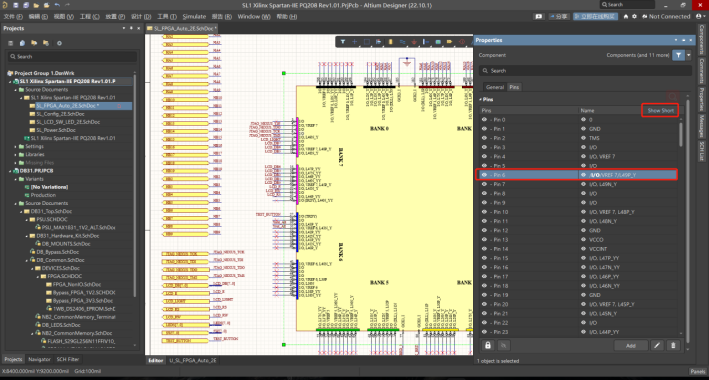Screen dimensions: 709x380
Task: Toggle name visibility eye for Pin 12 GND
Action: pos(583,230)
